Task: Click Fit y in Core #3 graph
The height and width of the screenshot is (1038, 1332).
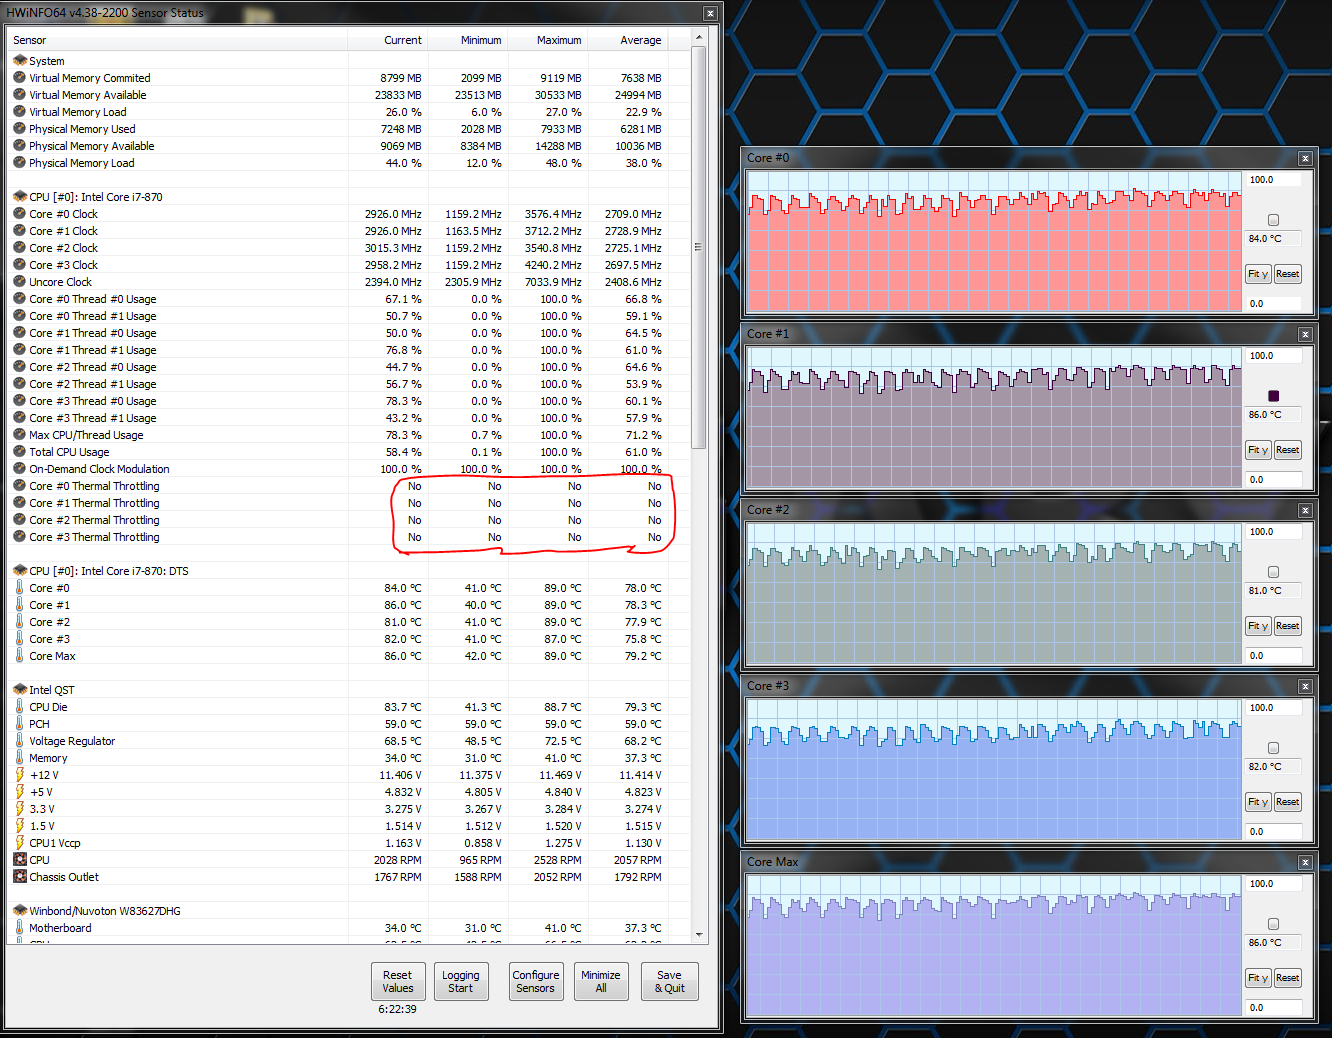Action: click(1258, 802)
